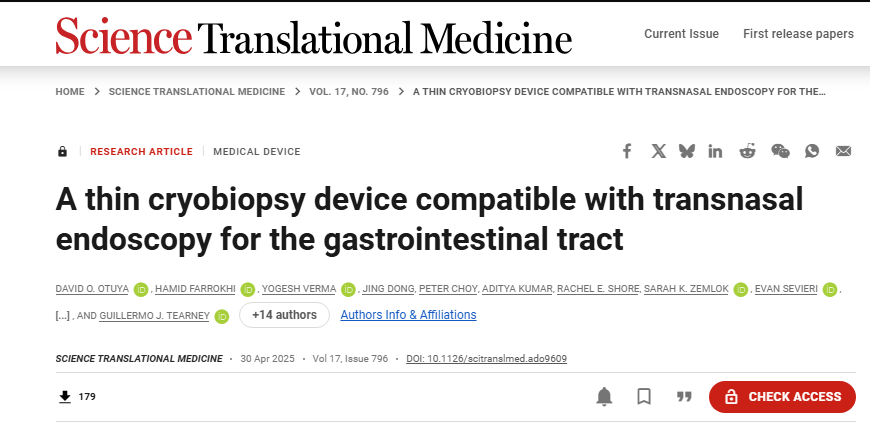The width and height of the screenshot is (870, 431).
Task: Share article on Bluesky butterfly icon
Action: [x=687, y=151]
